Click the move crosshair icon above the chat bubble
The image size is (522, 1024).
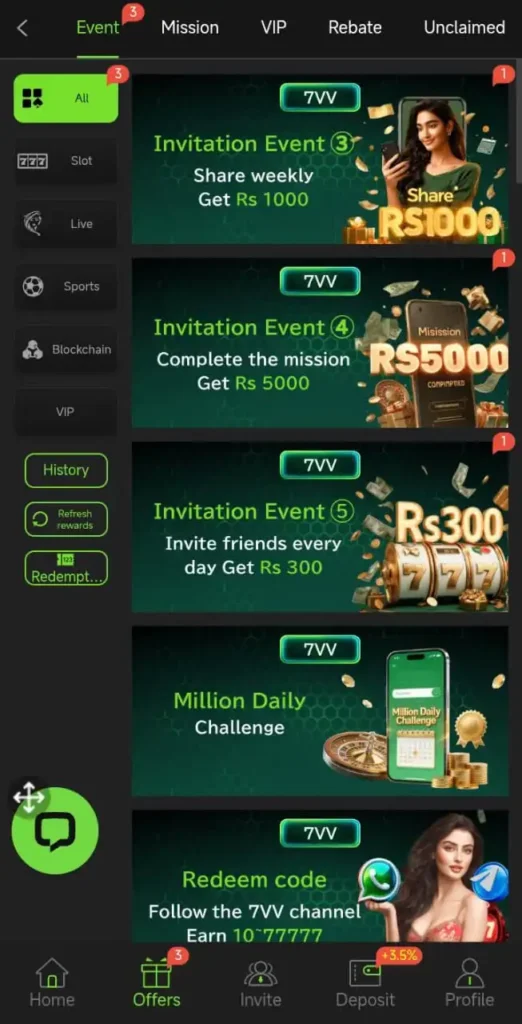coord(29,797)
